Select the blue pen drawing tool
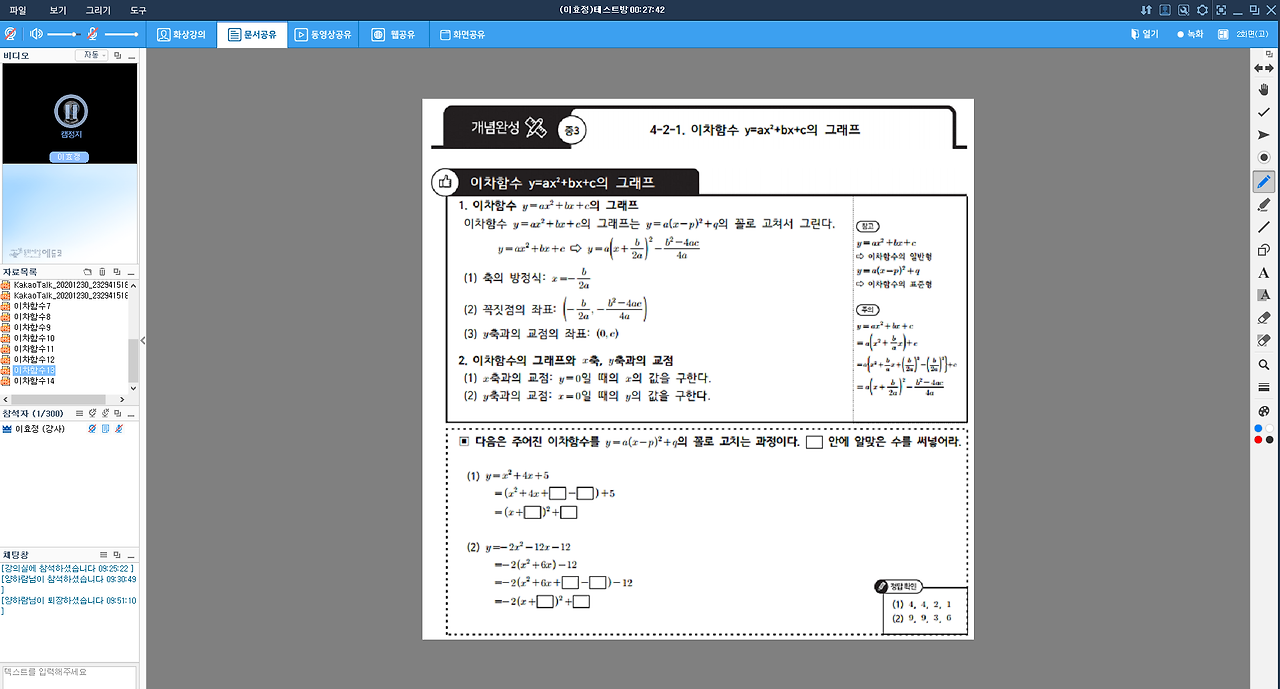The height and width of the screenshot is (689, 1280). coord(1264,182)
